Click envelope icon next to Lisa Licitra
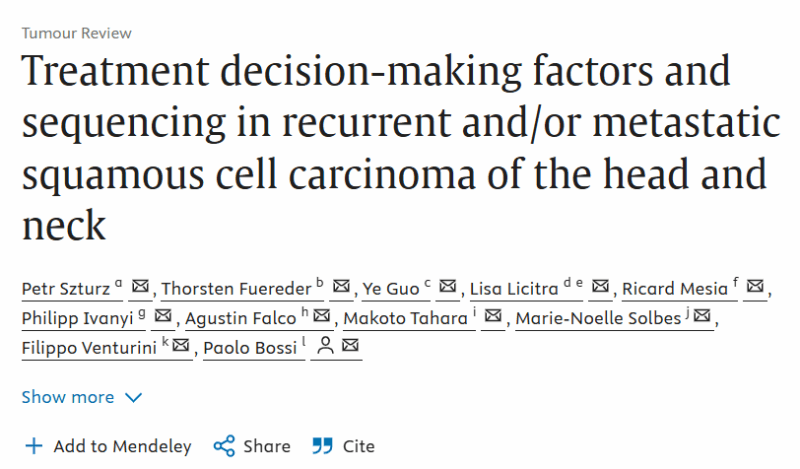The height and width of the screenshot is (469, 800). tap(601, 286)
